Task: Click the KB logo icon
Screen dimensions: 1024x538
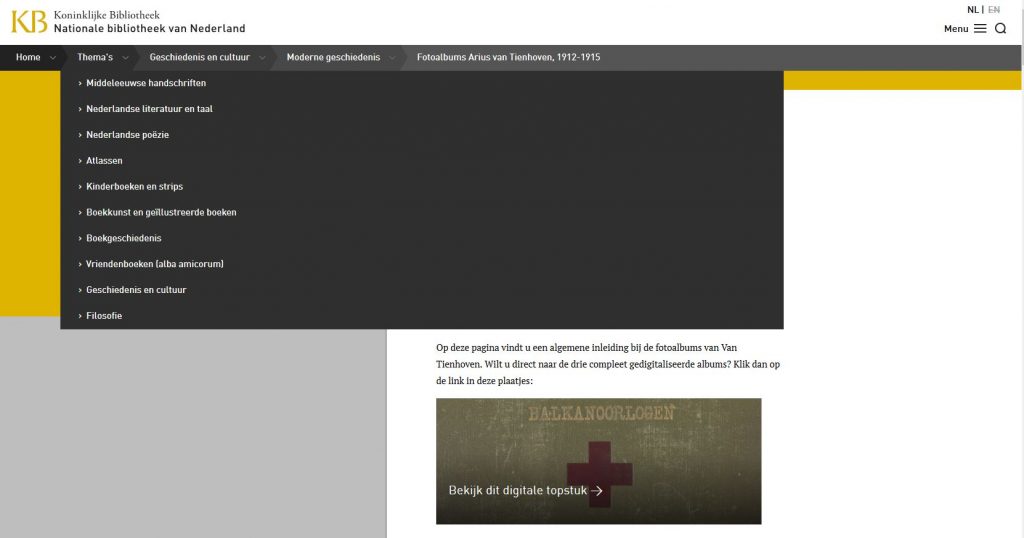Action: pos(29,21)
